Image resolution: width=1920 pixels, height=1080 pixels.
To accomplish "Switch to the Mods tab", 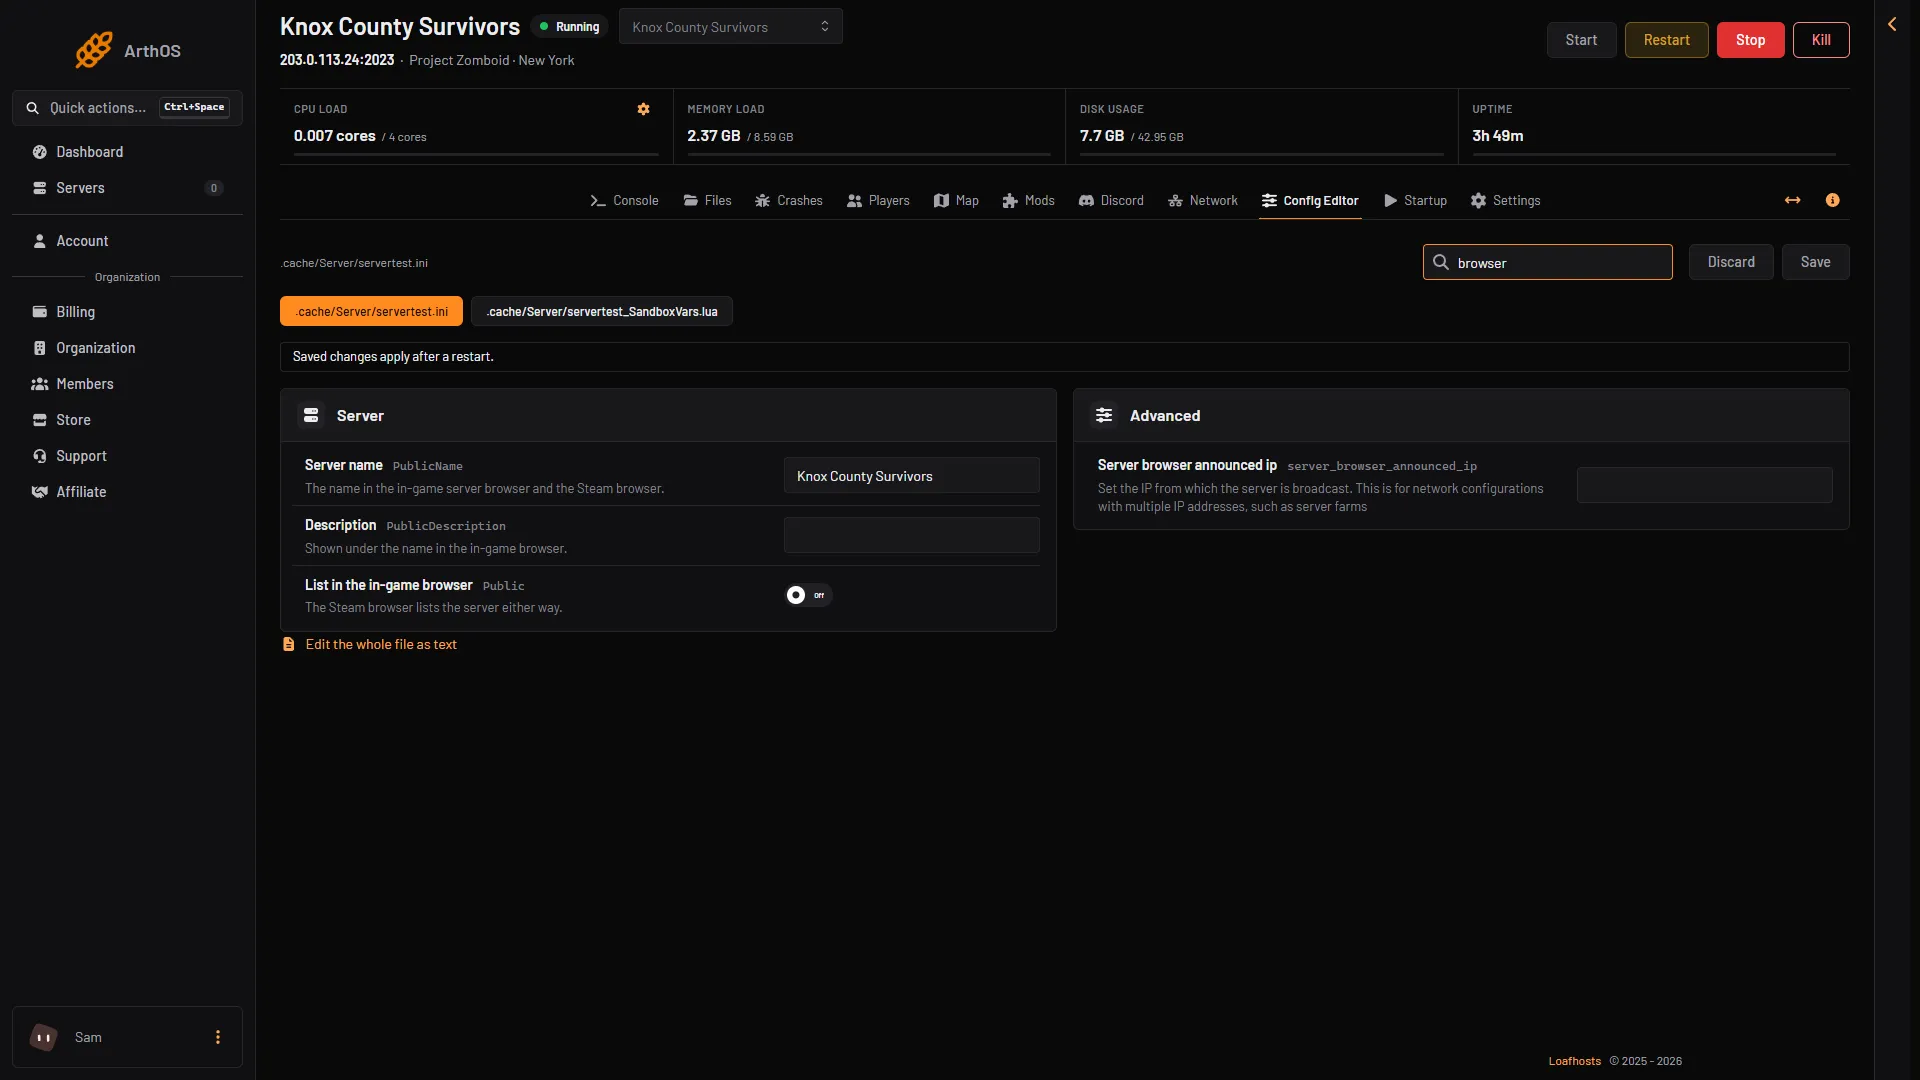I will [x=1028, y=201].
